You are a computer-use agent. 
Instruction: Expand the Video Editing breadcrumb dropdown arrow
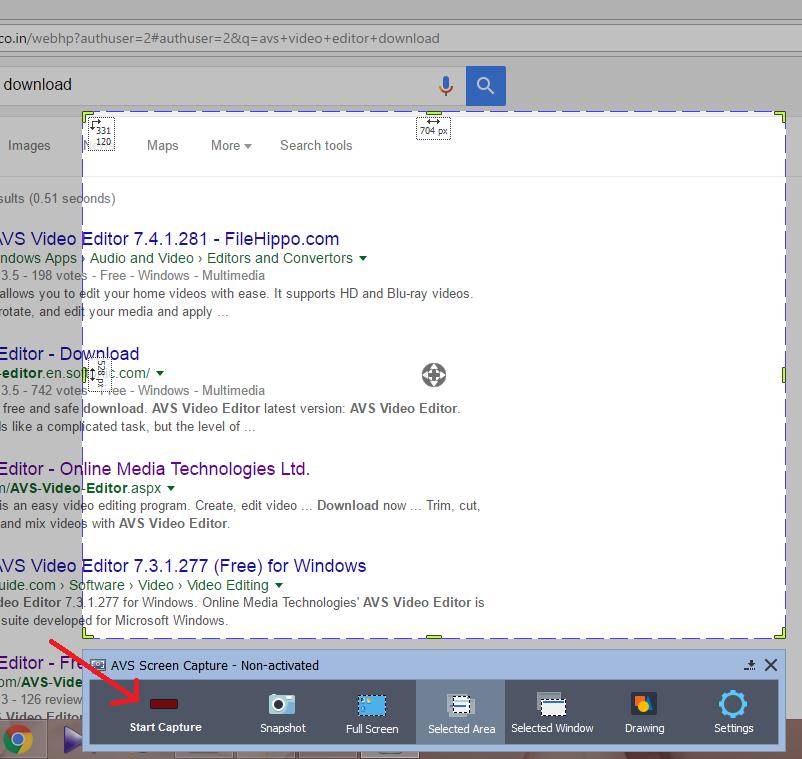click(x=279, y=585)
